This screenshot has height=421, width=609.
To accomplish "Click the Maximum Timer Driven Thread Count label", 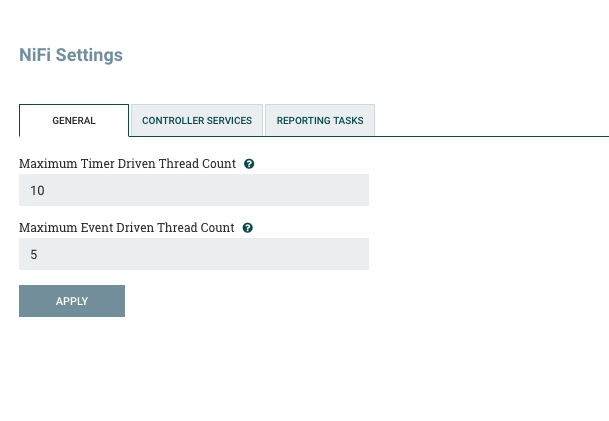I will (x=127, y=163).
